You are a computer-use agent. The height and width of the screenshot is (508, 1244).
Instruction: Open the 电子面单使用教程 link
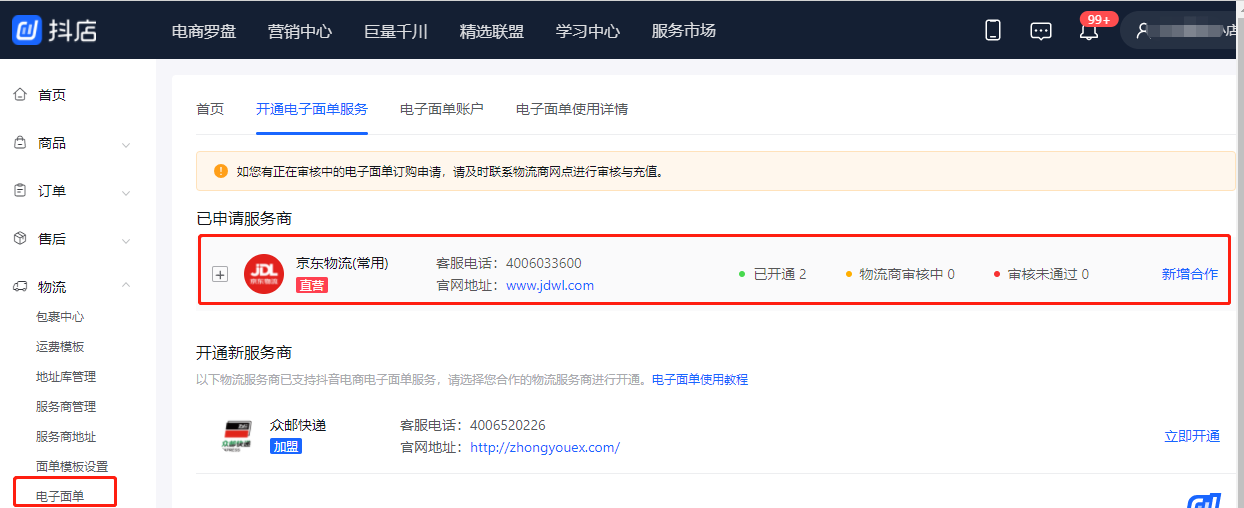point(700,380)
